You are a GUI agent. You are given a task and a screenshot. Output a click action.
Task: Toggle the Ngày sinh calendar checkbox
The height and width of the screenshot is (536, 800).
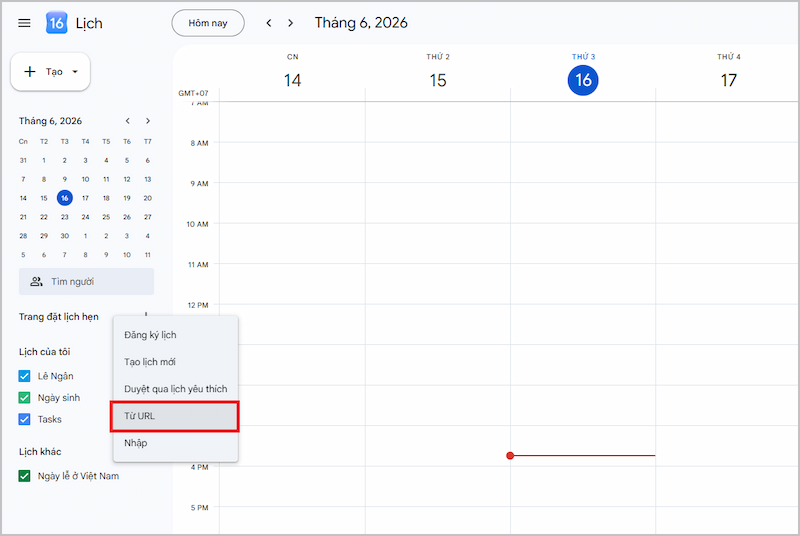24,397
